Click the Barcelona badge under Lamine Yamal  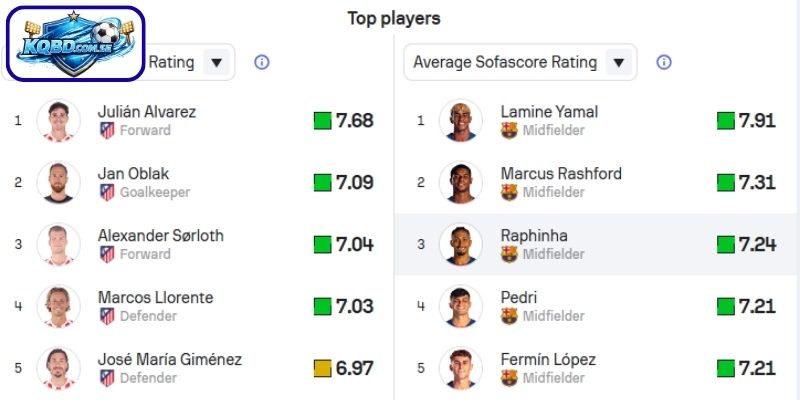[x=509, y=130]
